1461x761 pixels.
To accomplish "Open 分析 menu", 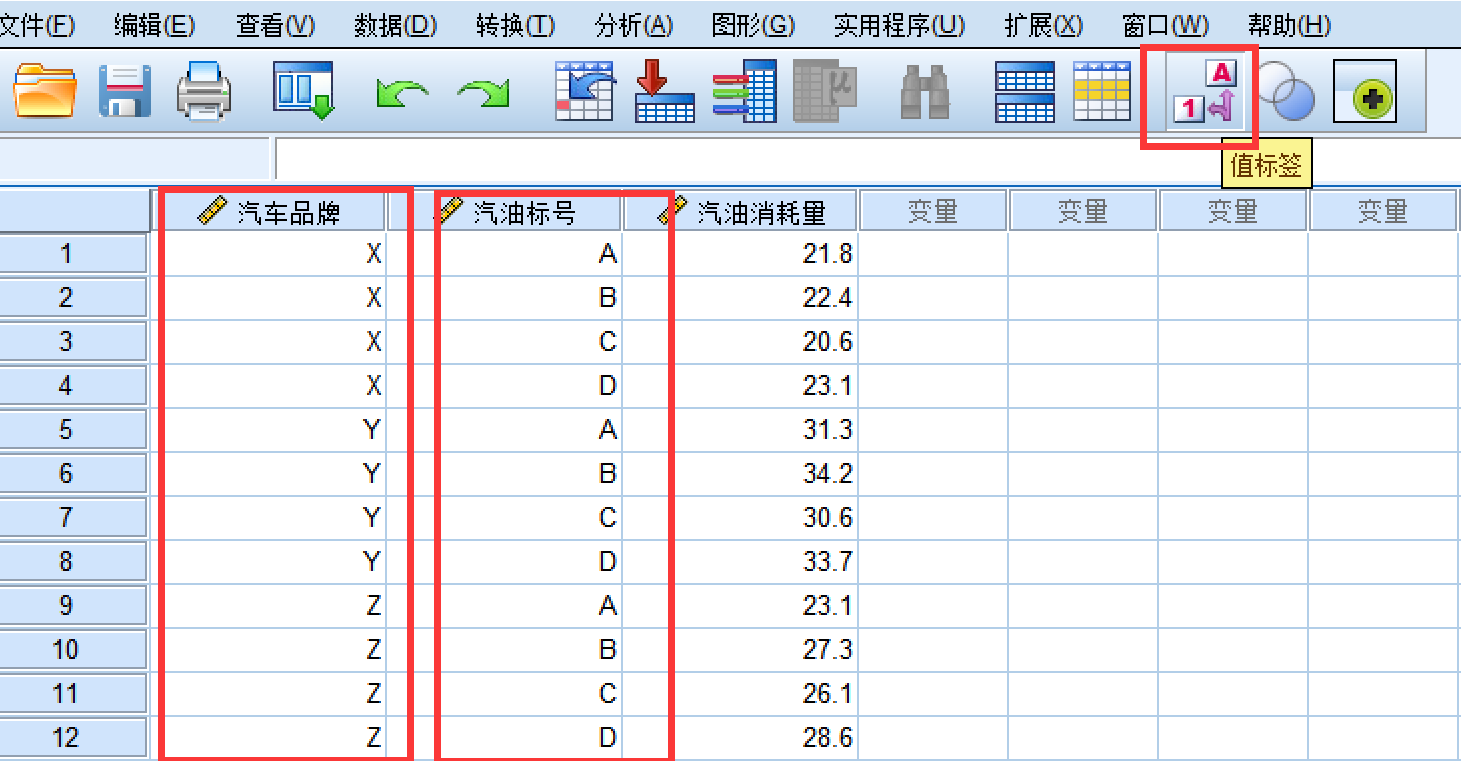I will pos(634,26).
